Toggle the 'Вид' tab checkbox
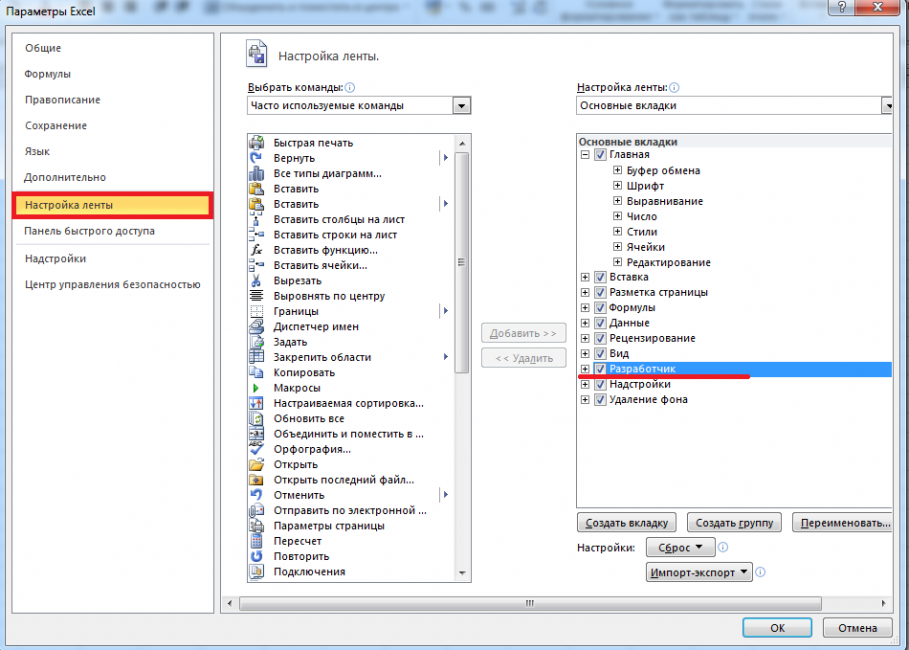This screenshot has width=909, height=650. point(600,353)
